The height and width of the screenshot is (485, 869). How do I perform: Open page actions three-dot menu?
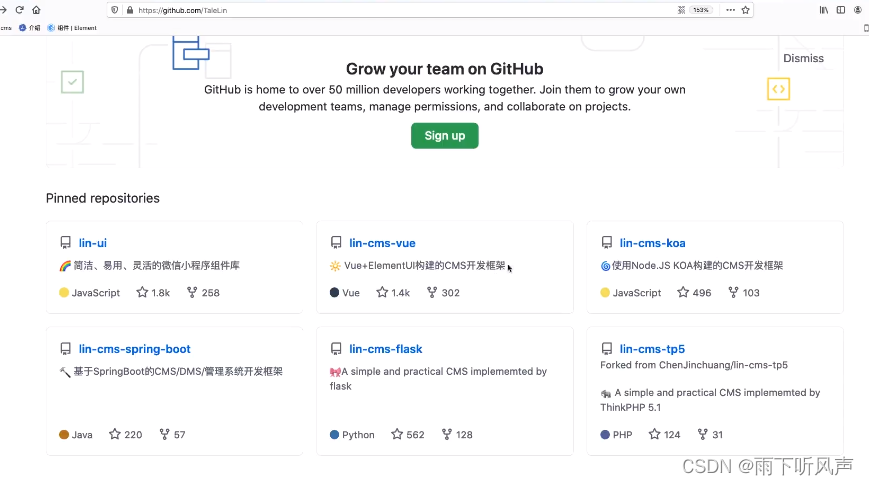[730, 10]
